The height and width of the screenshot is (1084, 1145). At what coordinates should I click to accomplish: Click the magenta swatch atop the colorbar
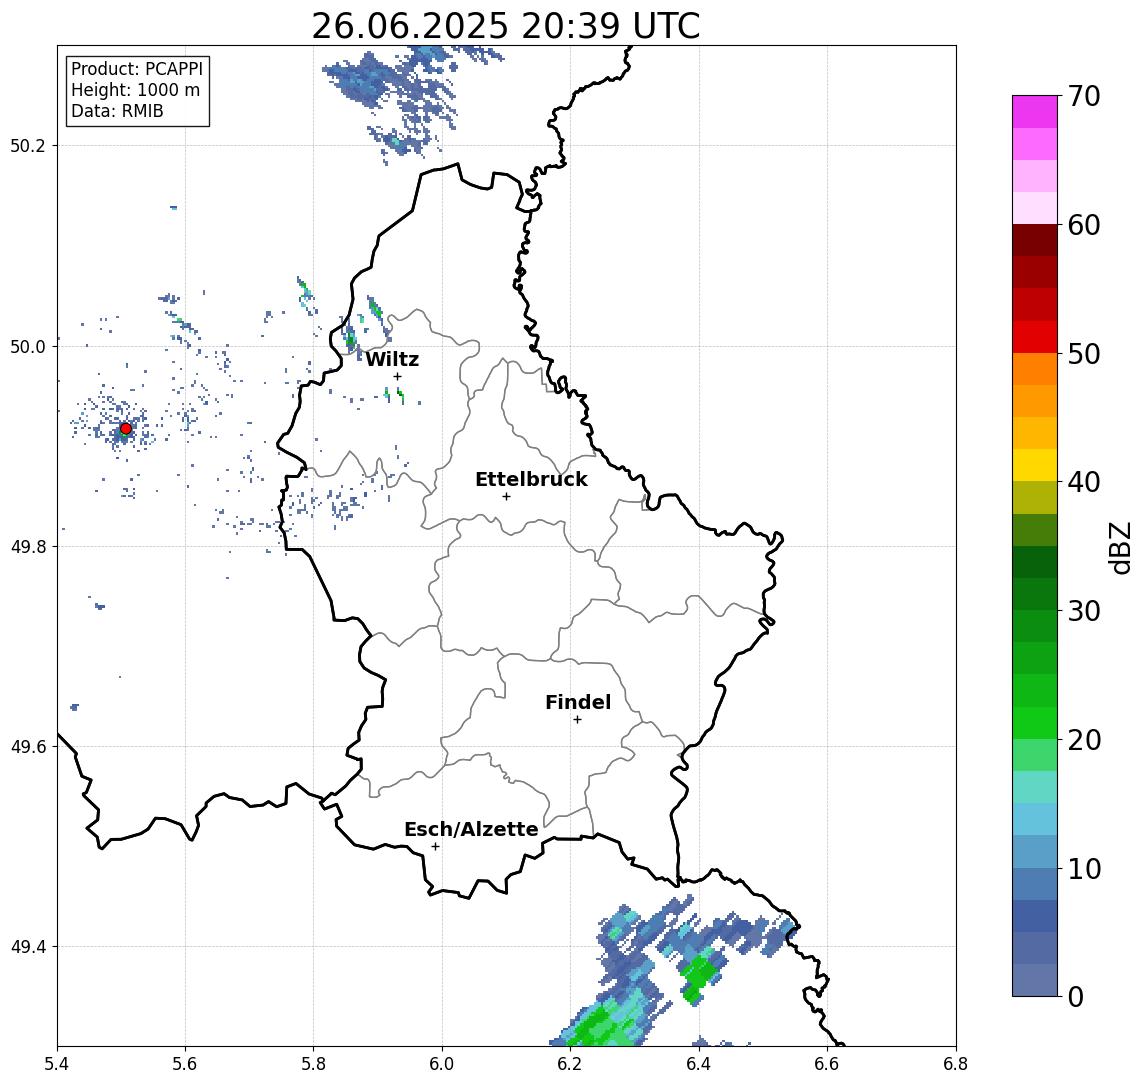click(x=1035, y=112)
